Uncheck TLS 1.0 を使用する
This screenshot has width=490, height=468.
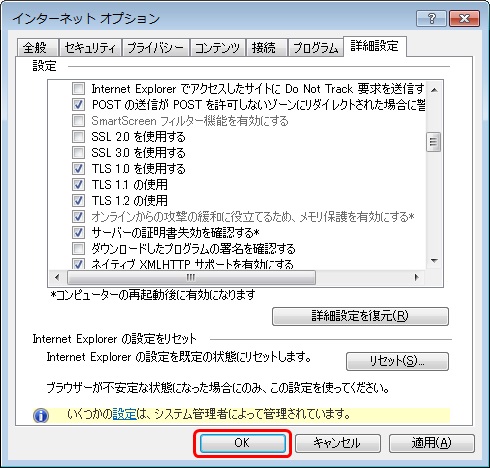point(78,168)
